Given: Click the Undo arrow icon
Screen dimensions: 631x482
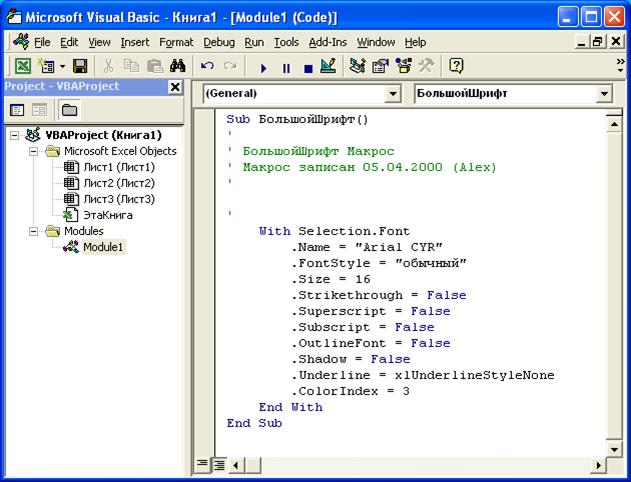Looking at the screenshot, I should pyautogui.click(x=207, y=66).
